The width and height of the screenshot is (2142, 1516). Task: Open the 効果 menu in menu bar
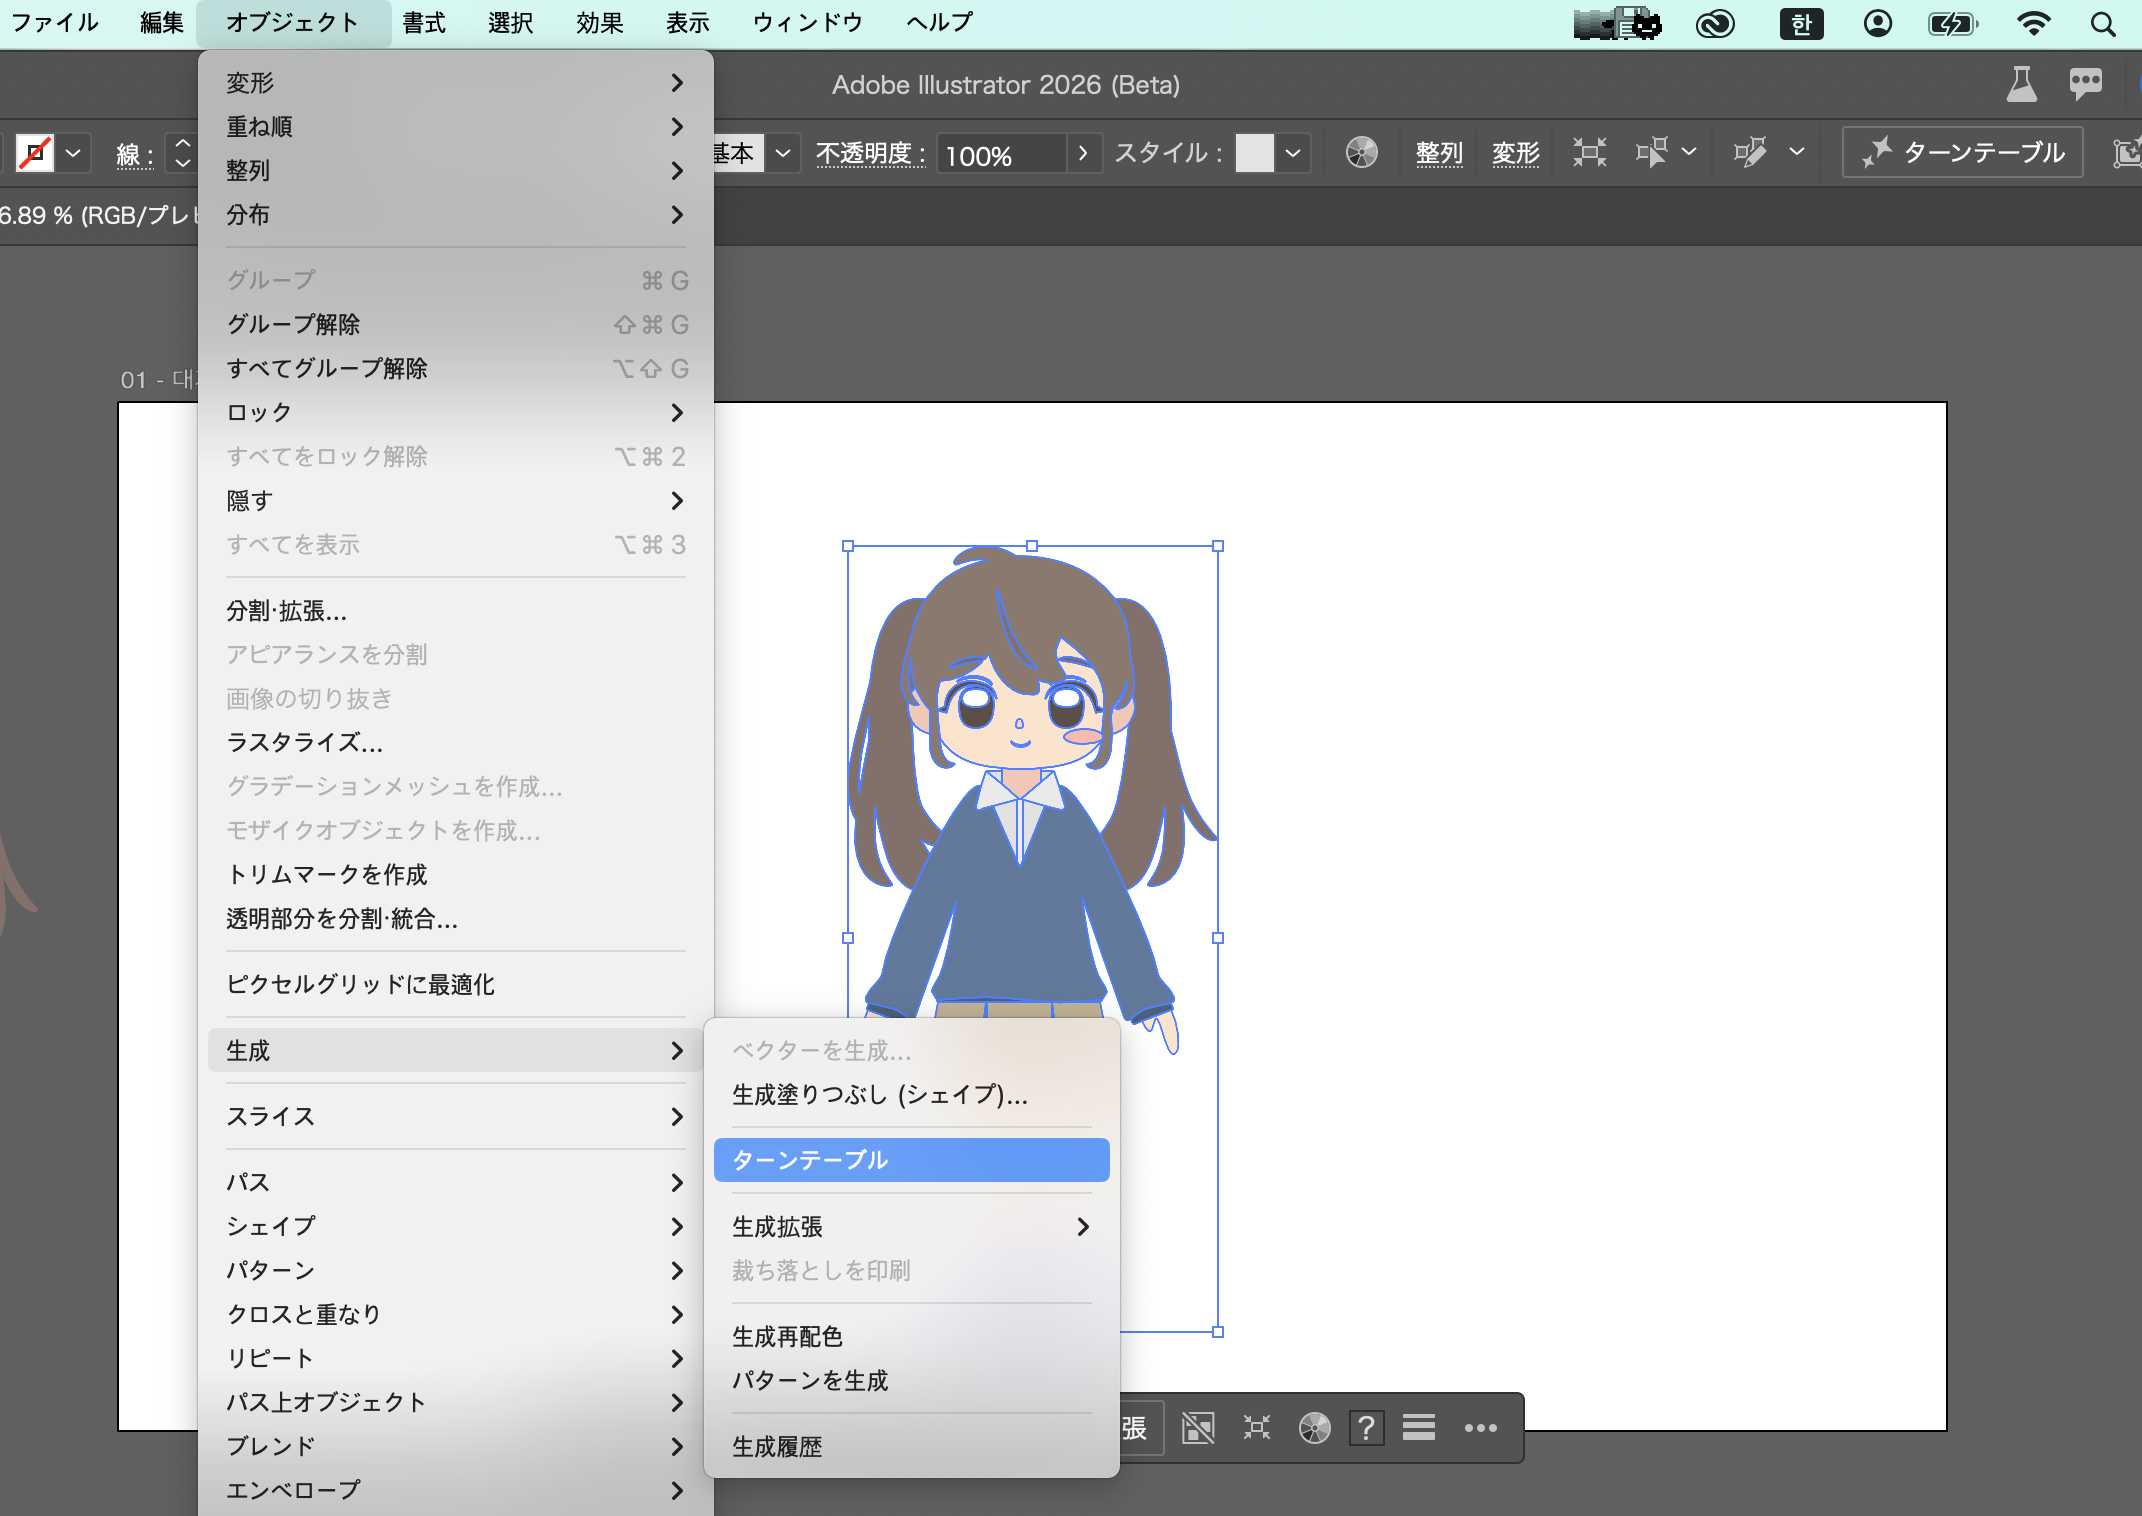click(x=599, y=23)
